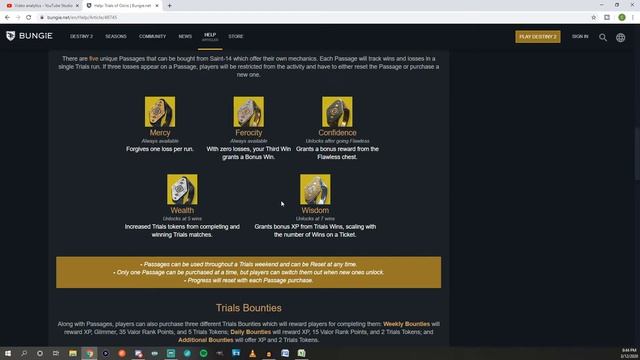This screenshot has width=640, height=360.
Task: Click the Wisdom passage title
Action: (x=315, y=210)
